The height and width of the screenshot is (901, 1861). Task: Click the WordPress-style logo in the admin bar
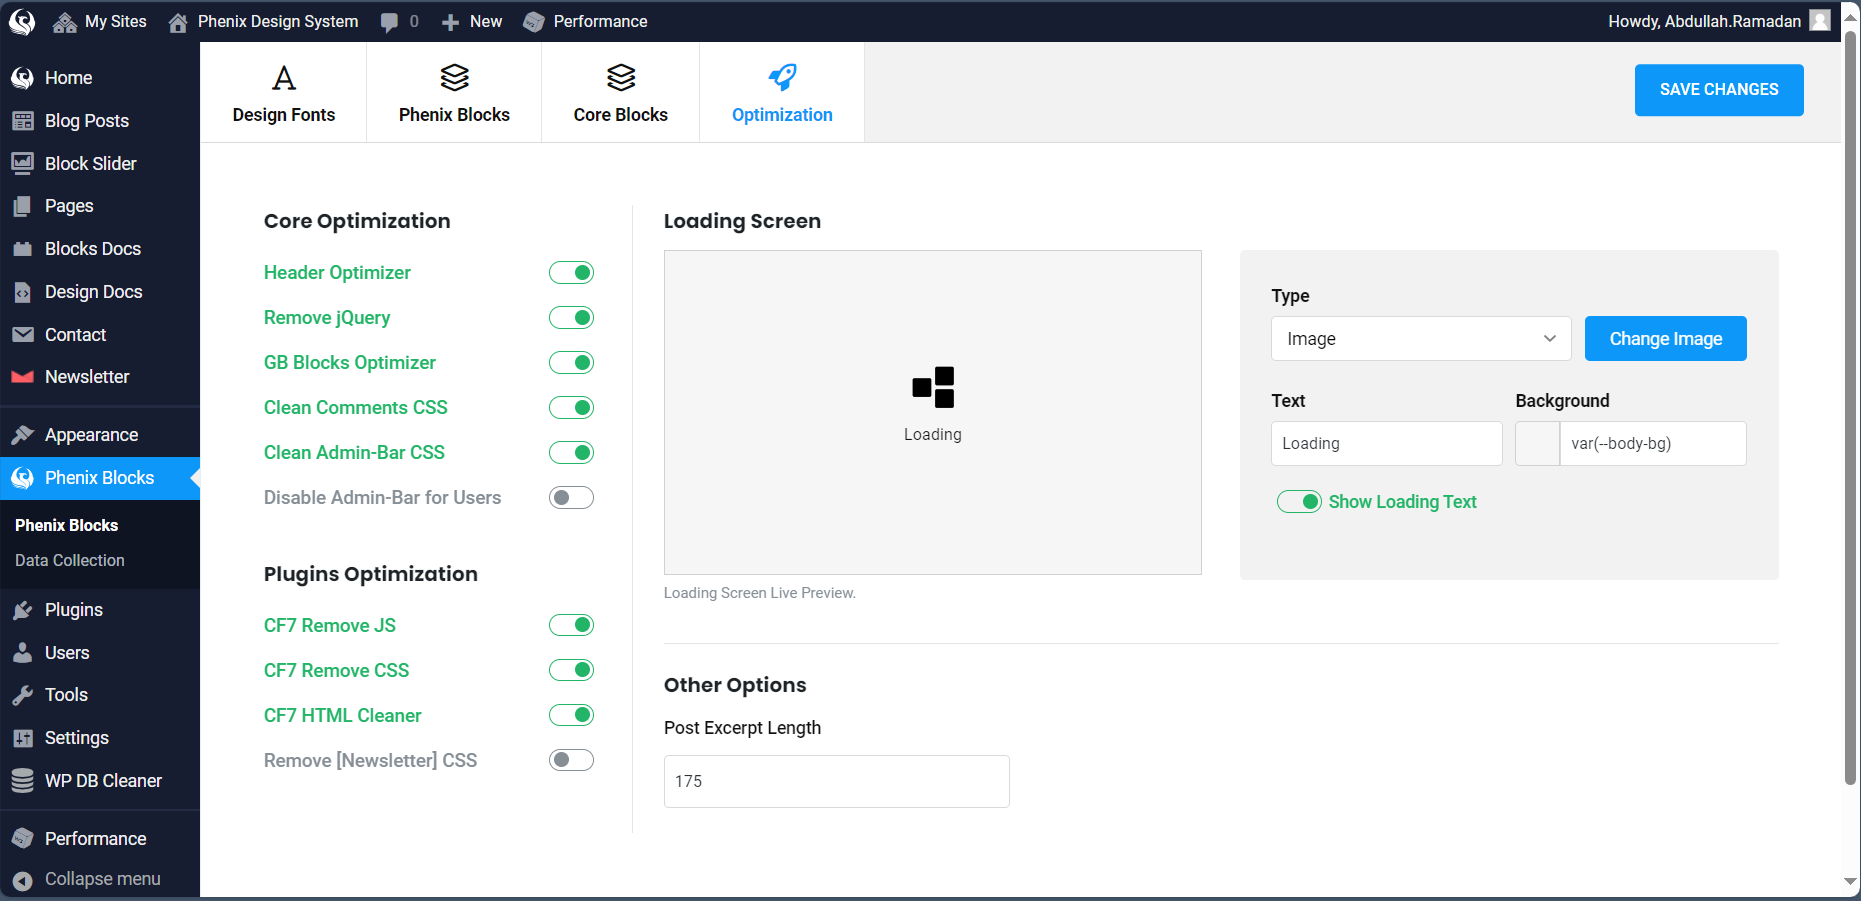pos(22,21)
